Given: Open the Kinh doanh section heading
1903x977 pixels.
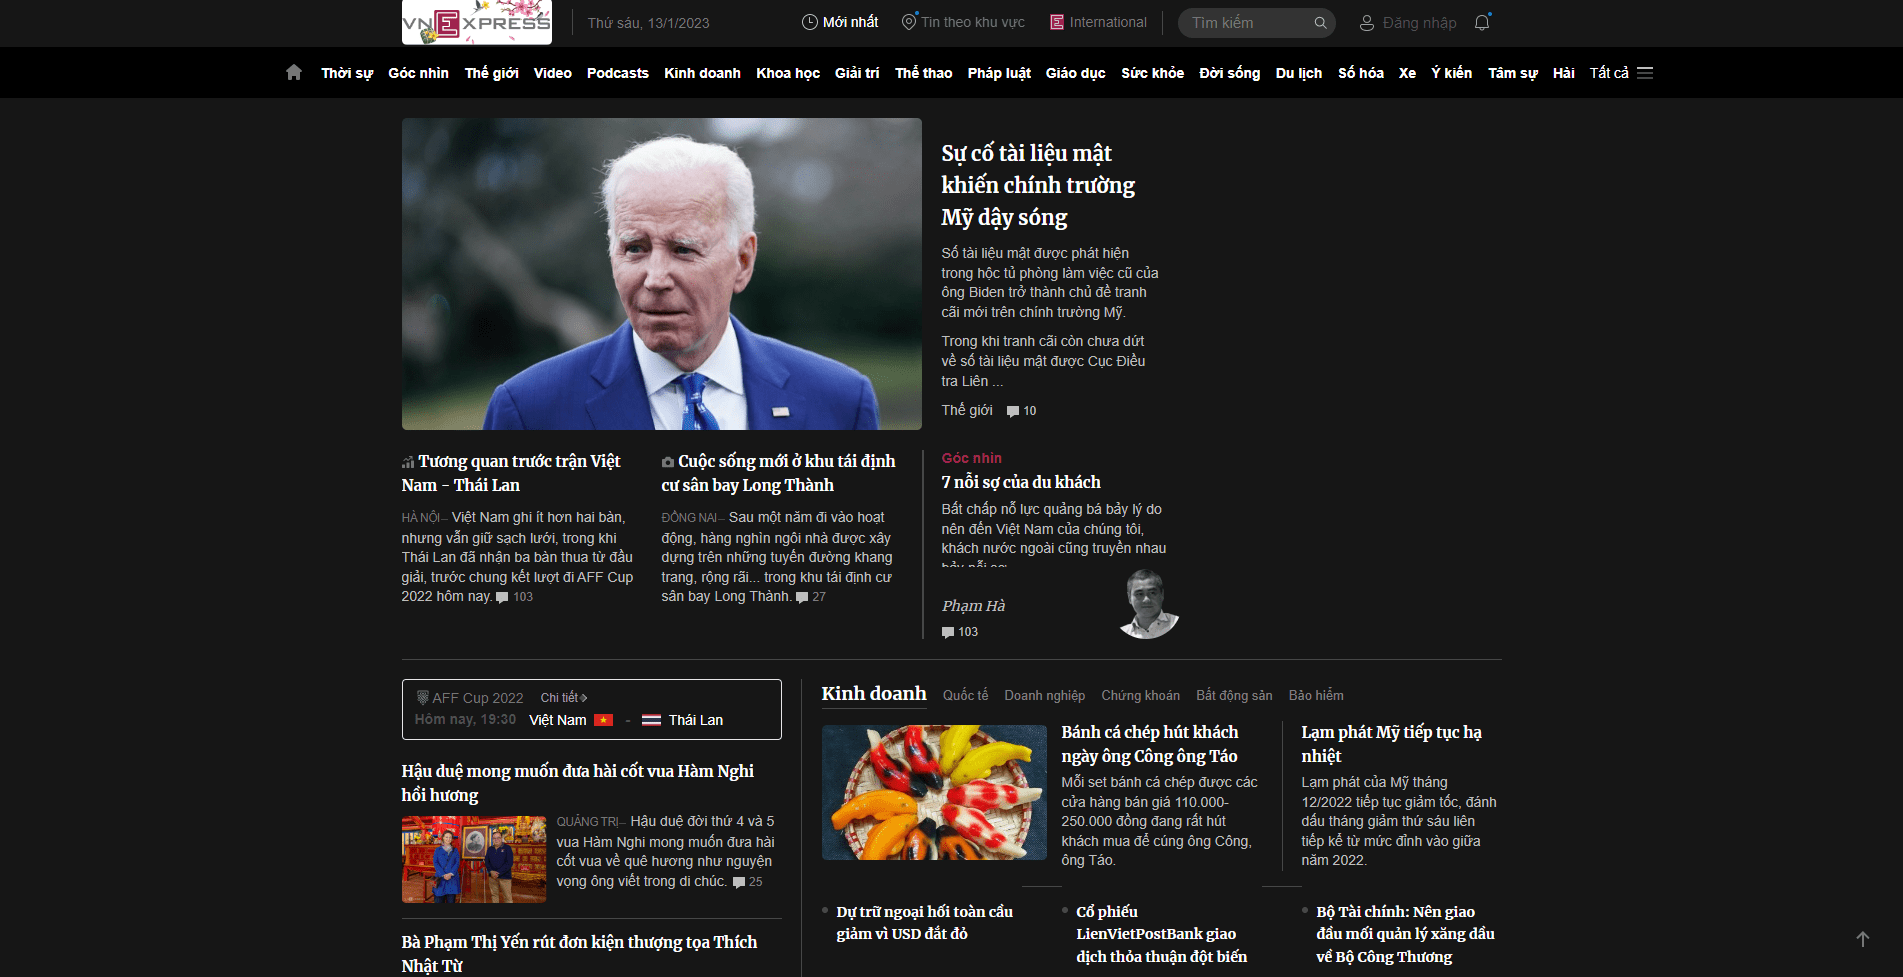Looking at the screenshot, I should (874, 693).
